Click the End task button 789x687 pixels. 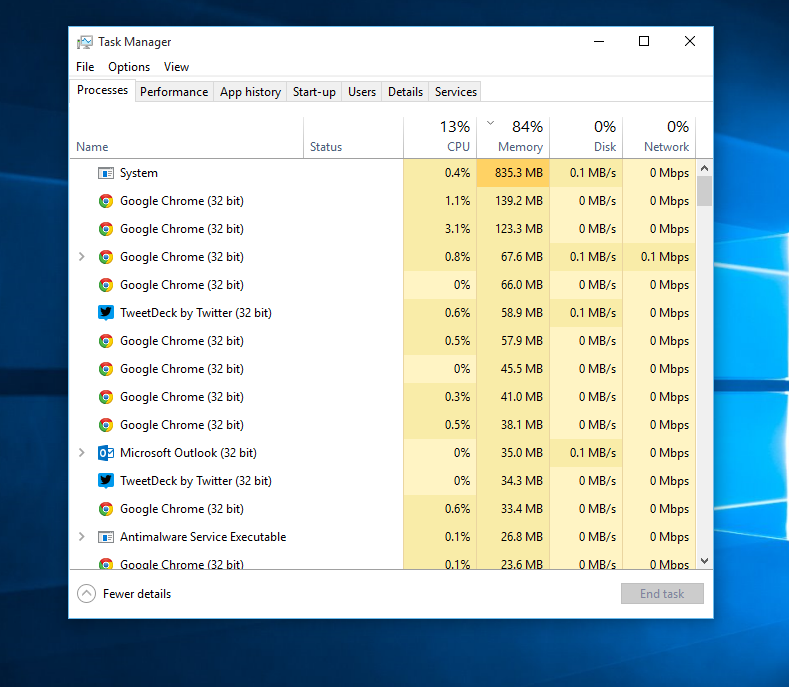662,594
